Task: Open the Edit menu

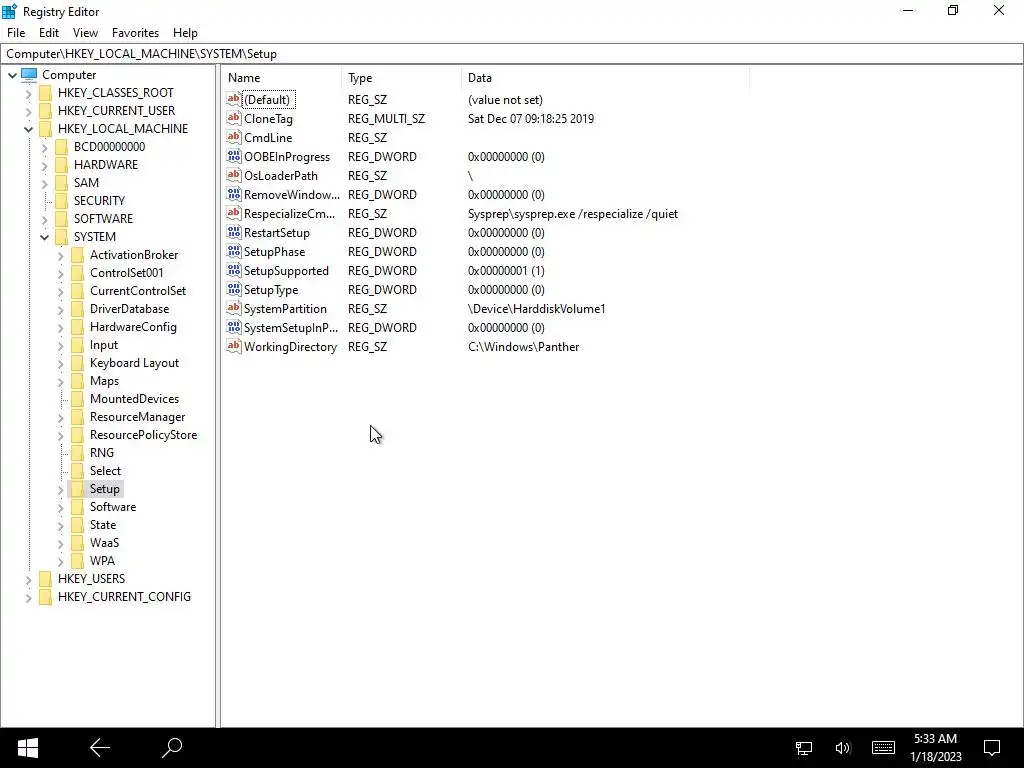Action: (49, 33)
